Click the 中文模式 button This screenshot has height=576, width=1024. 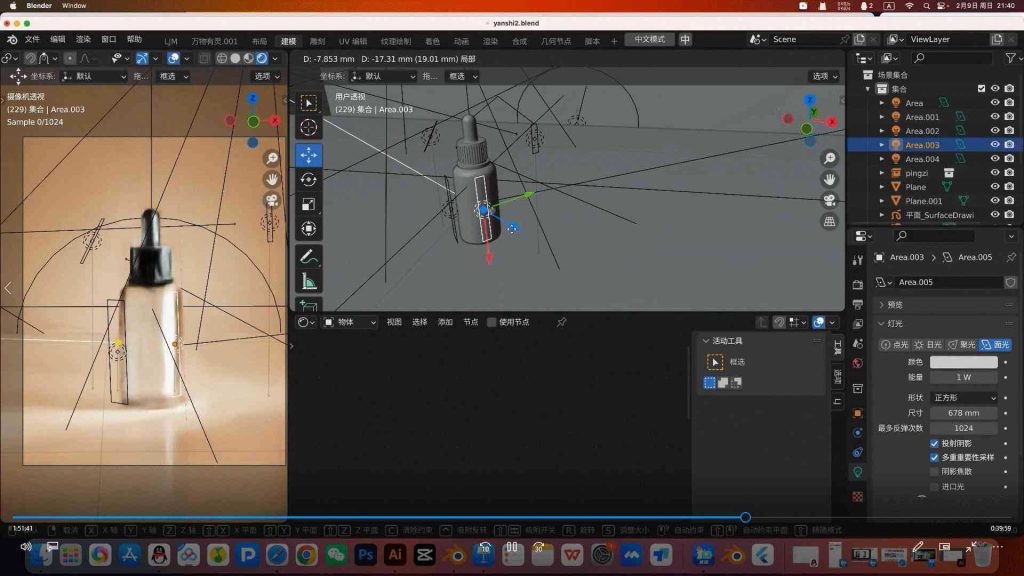coord(650,40)
